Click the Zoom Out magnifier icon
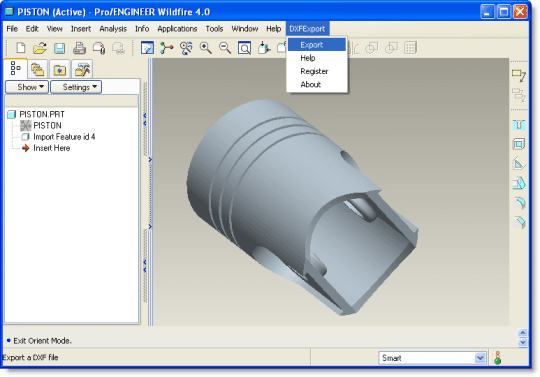 (x=225, y=48)
